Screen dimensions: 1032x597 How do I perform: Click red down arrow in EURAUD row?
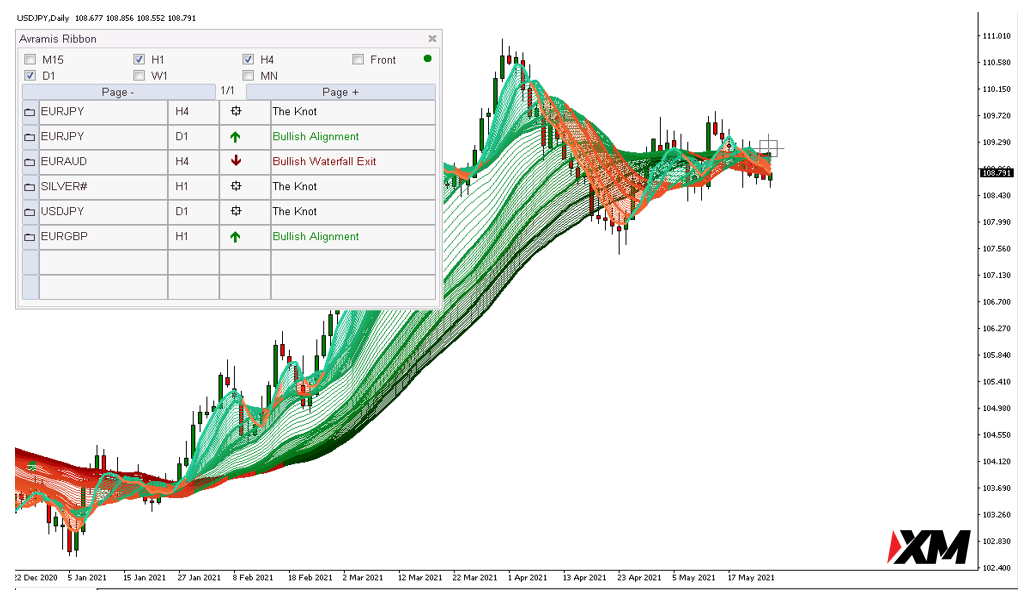pyautogui.click(x=236, y=161)
